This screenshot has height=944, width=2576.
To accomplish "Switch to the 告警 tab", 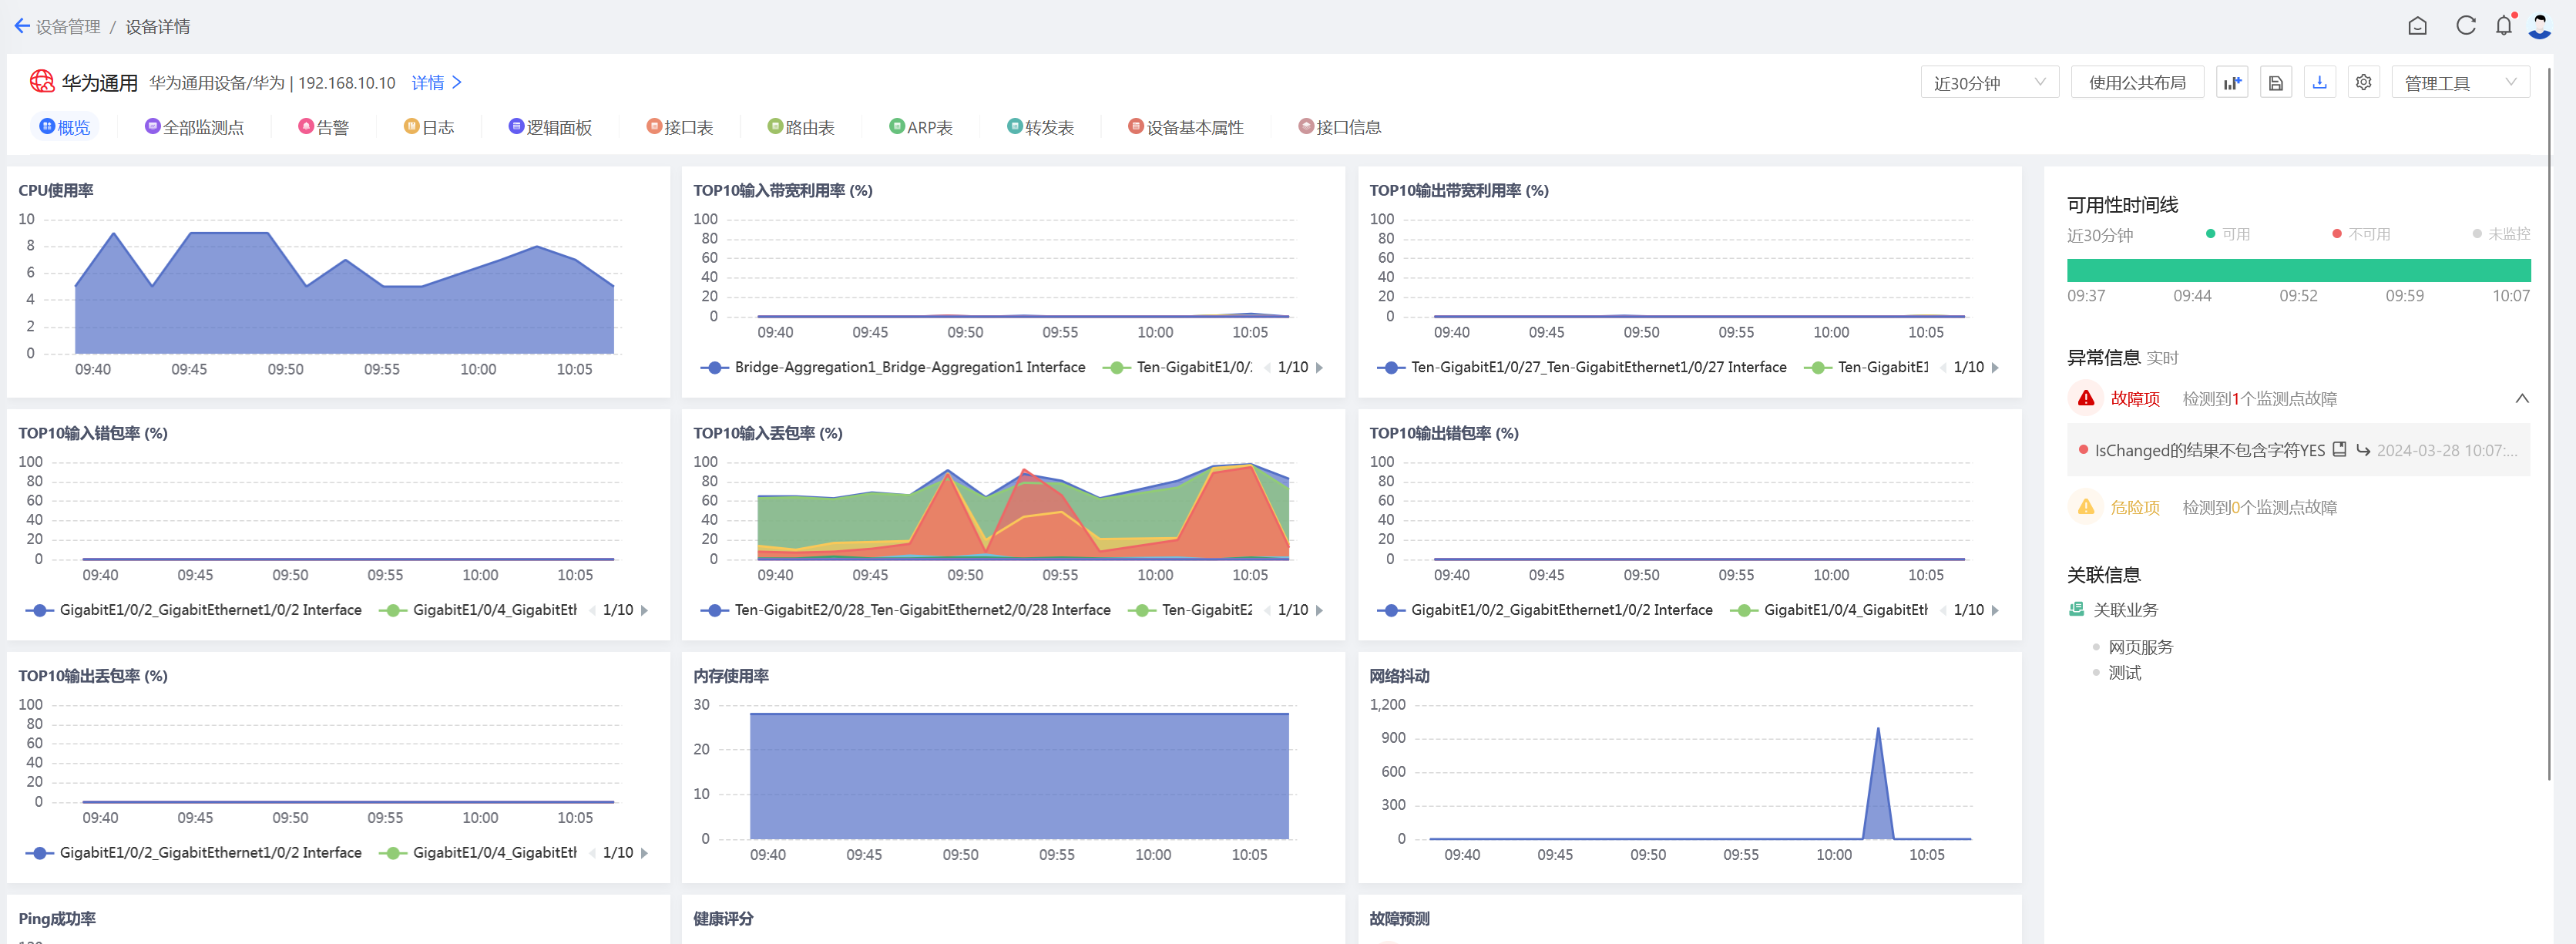I will (324, 127).
